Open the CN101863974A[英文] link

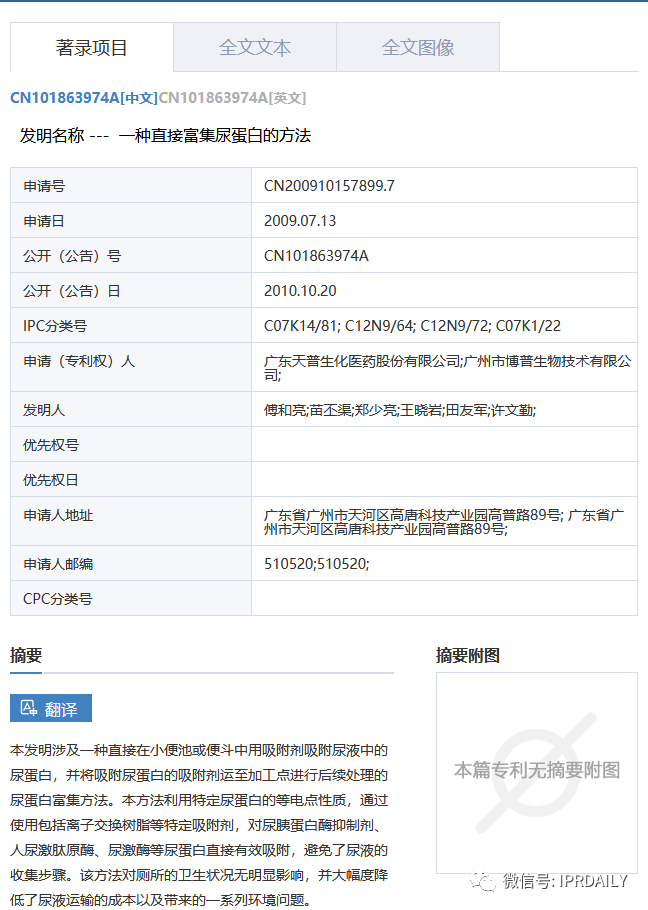click(x=232, y=98)
